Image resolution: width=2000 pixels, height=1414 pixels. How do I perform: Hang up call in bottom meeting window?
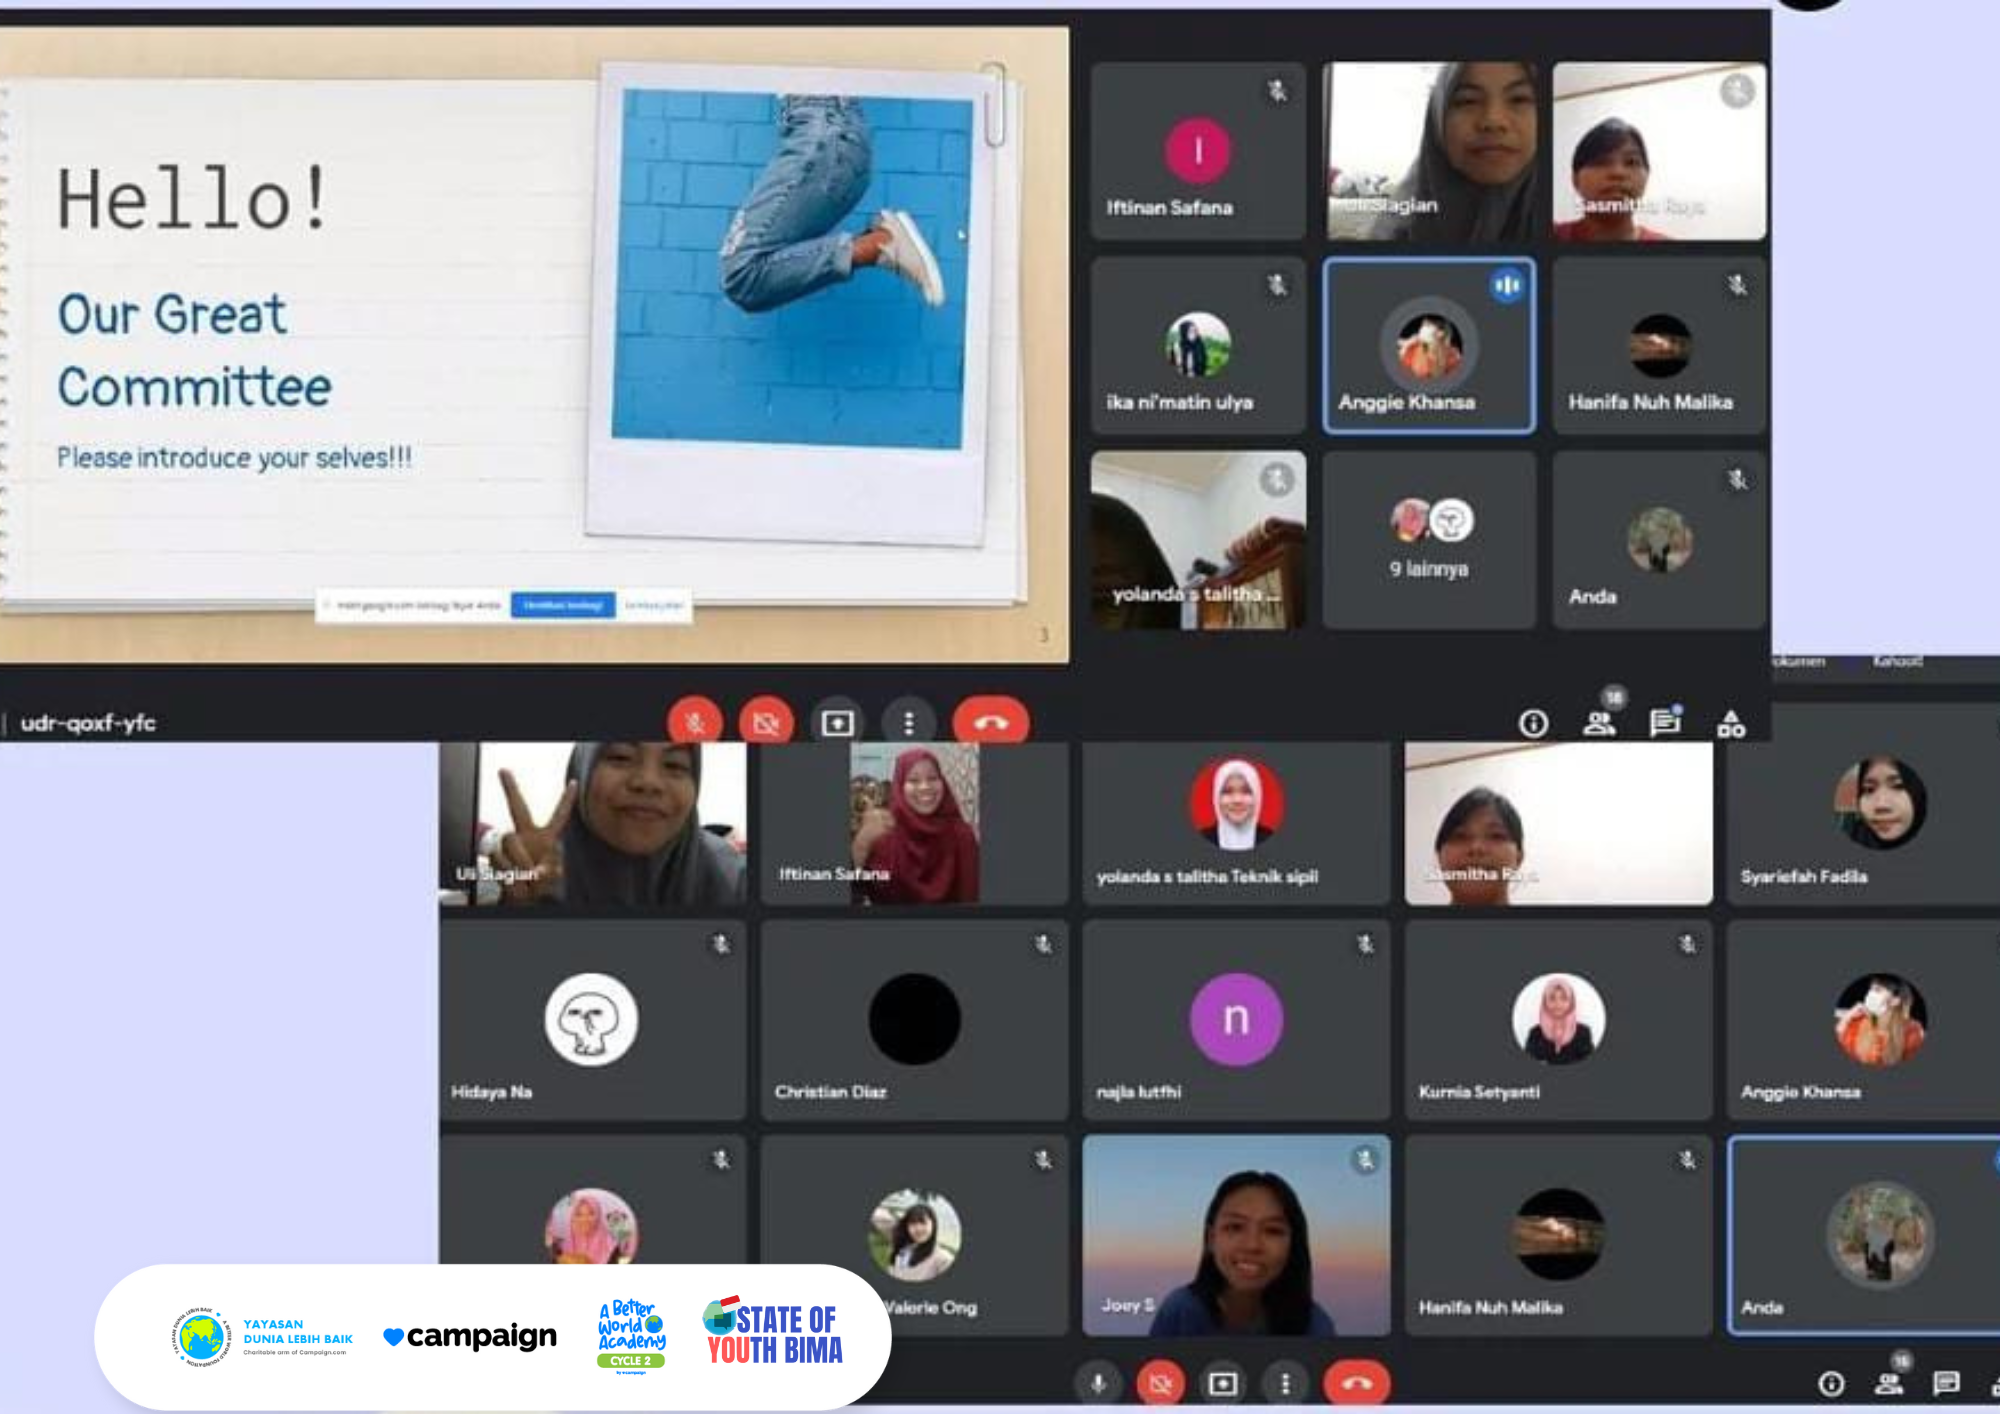pyautogui.click(x=1356, y=1383)
